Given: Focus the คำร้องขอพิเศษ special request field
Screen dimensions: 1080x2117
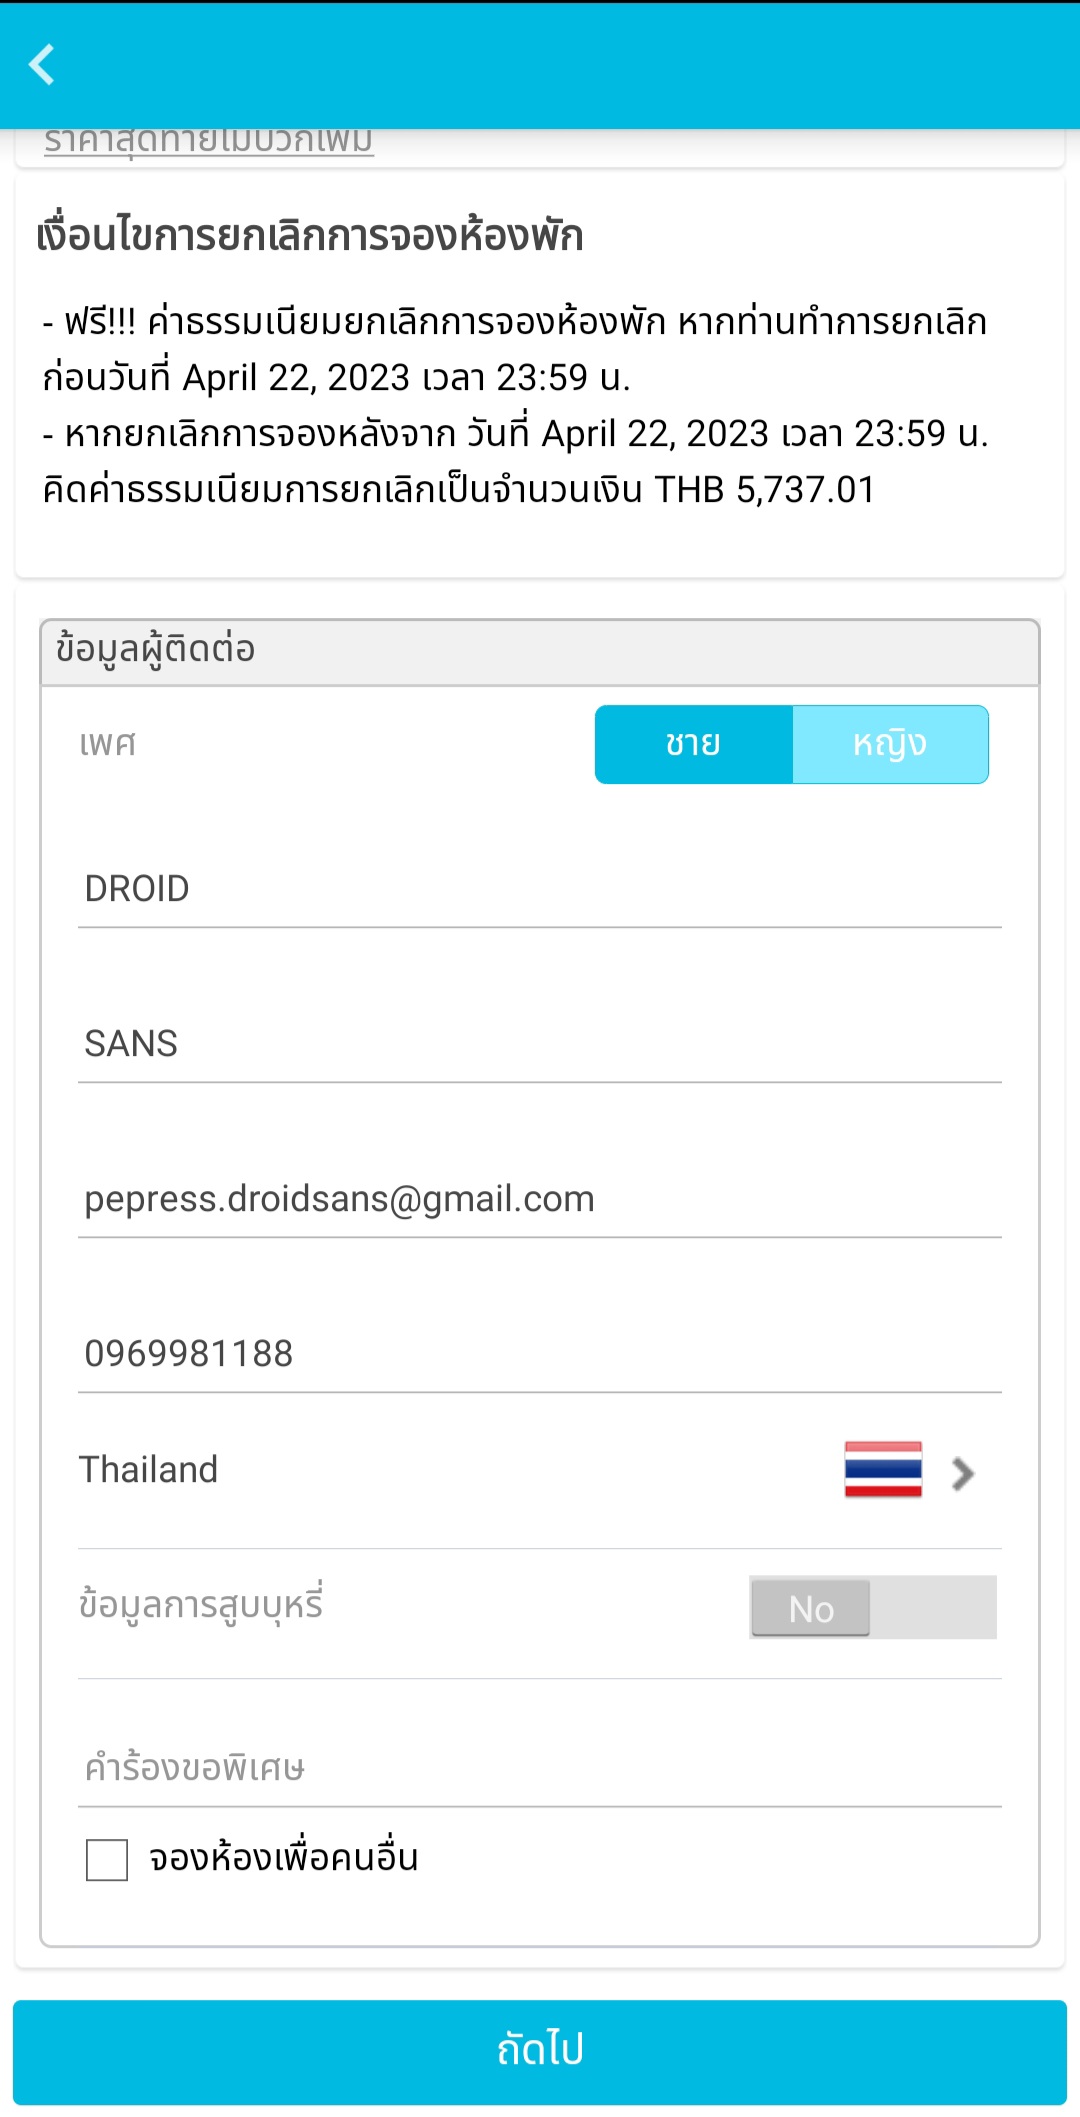Looking at the screenshot, I should 540,1768.
